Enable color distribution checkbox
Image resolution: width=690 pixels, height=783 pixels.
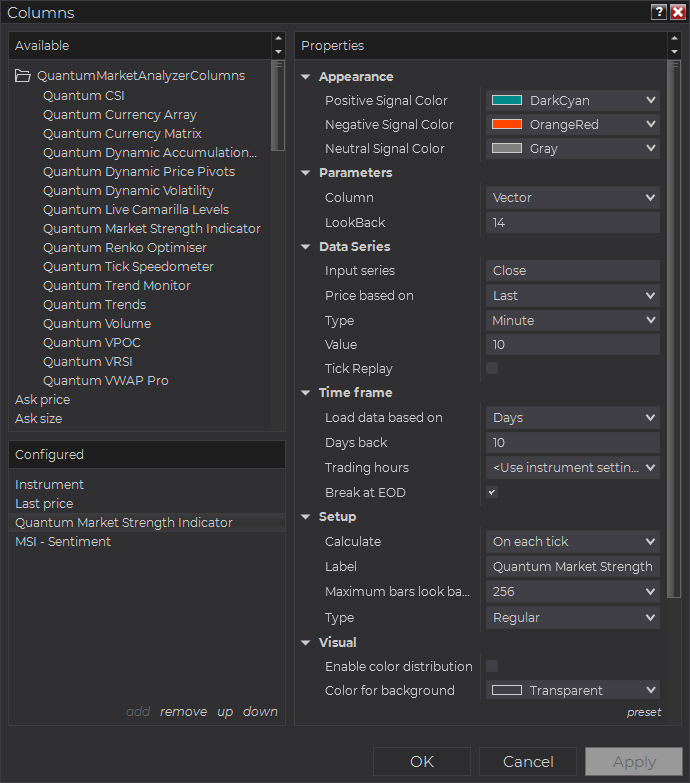492,666
